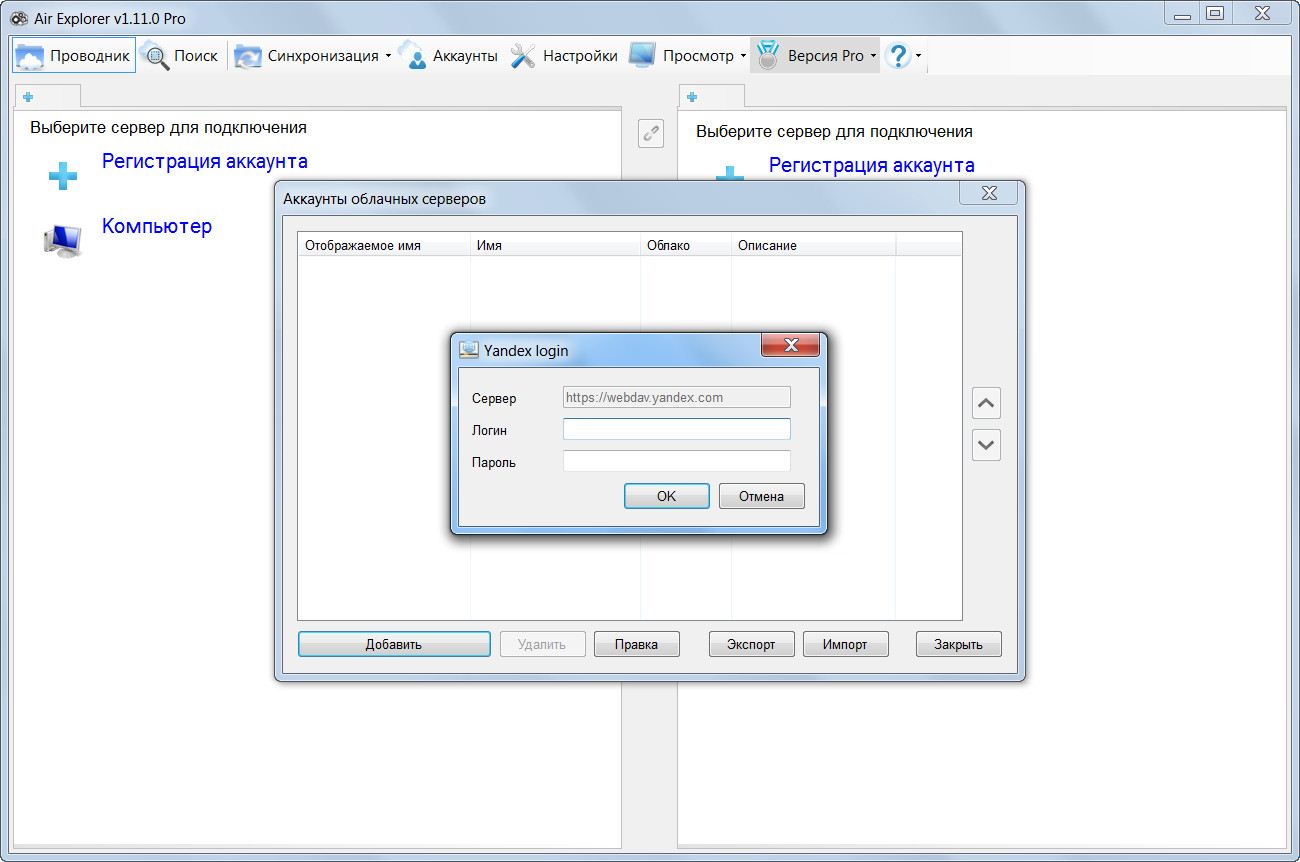The height and width of the screenshot is (862, 1300).
Task: Sort by Описание column header
Action: tap(813, 245)
